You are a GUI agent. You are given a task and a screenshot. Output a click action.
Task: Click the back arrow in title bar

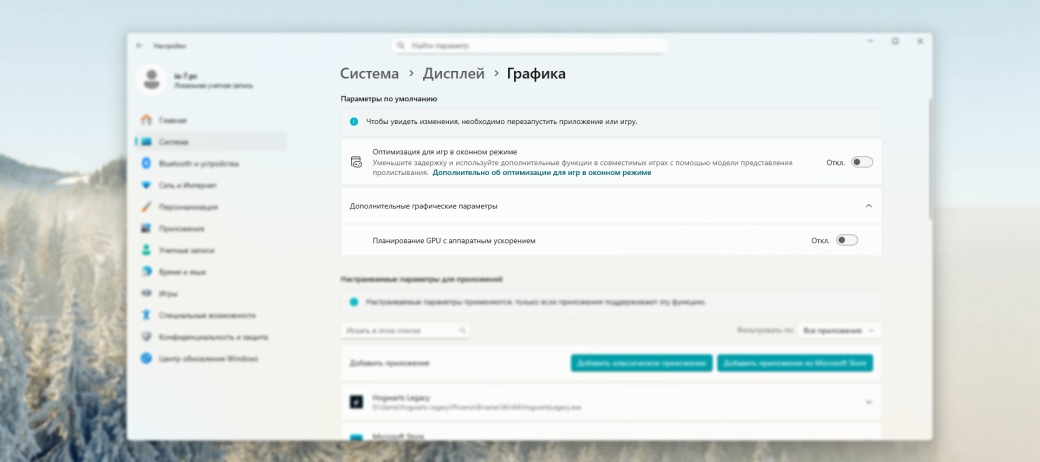pos(139,46)
